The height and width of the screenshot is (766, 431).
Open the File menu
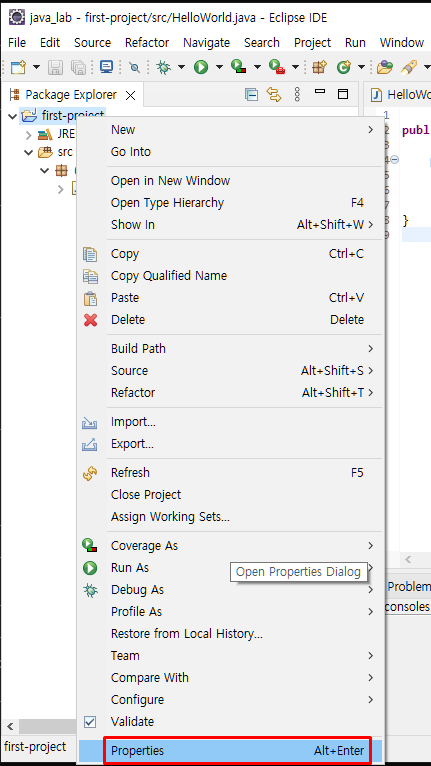pos(17,43)
